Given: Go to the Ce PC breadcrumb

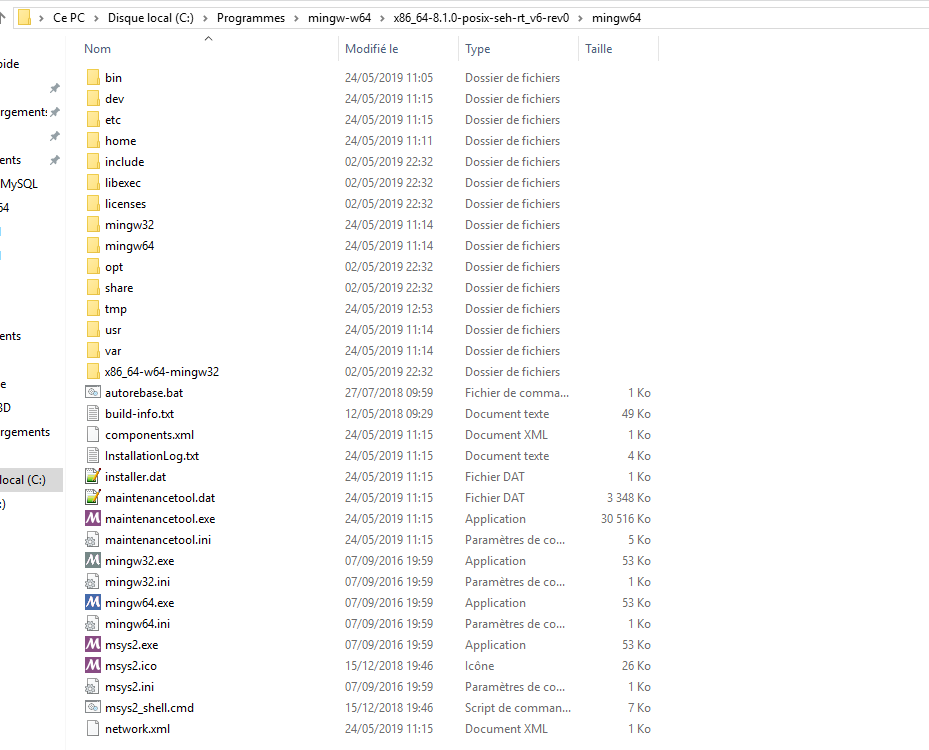Looking at the screenshot, I should 69,18.
